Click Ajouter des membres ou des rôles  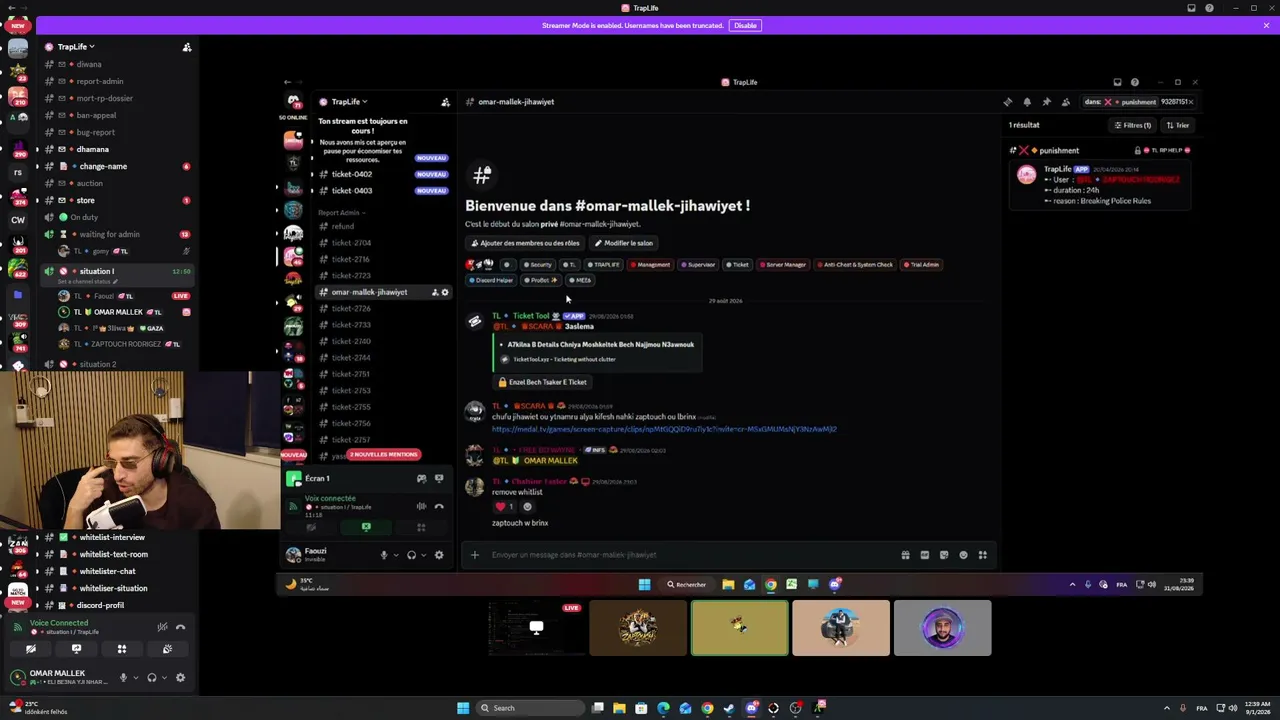point(525,243)
